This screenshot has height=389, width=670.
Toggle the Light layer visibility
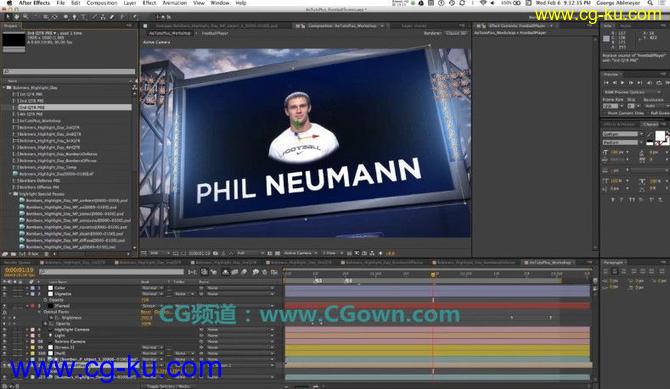(x=5, y=336)
